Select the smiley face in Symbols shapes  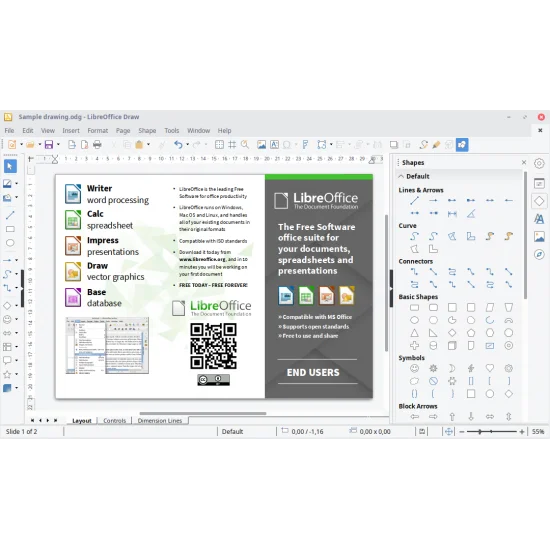click(x=414, y=368)
